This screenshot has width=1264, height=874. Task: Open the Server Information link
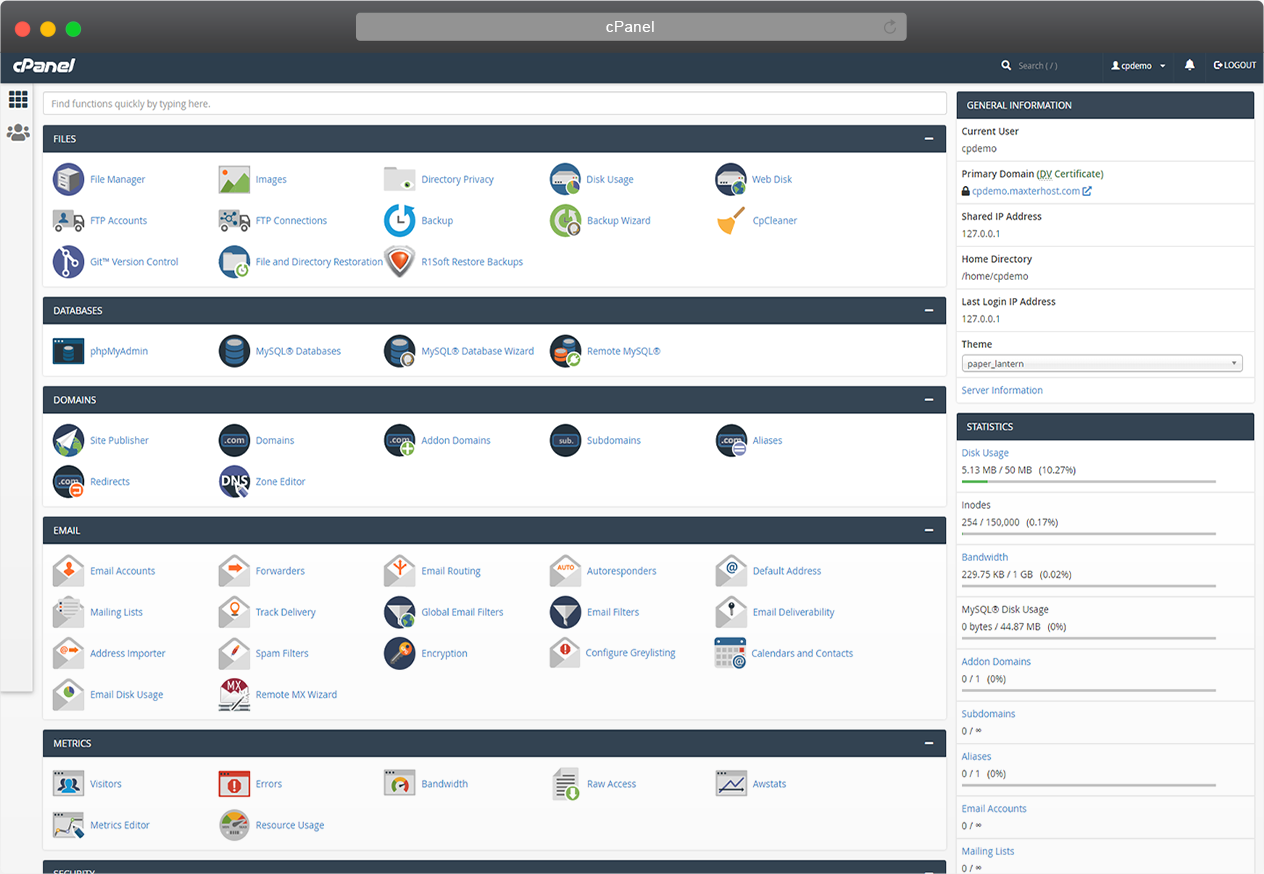(x=1001, y=390)
